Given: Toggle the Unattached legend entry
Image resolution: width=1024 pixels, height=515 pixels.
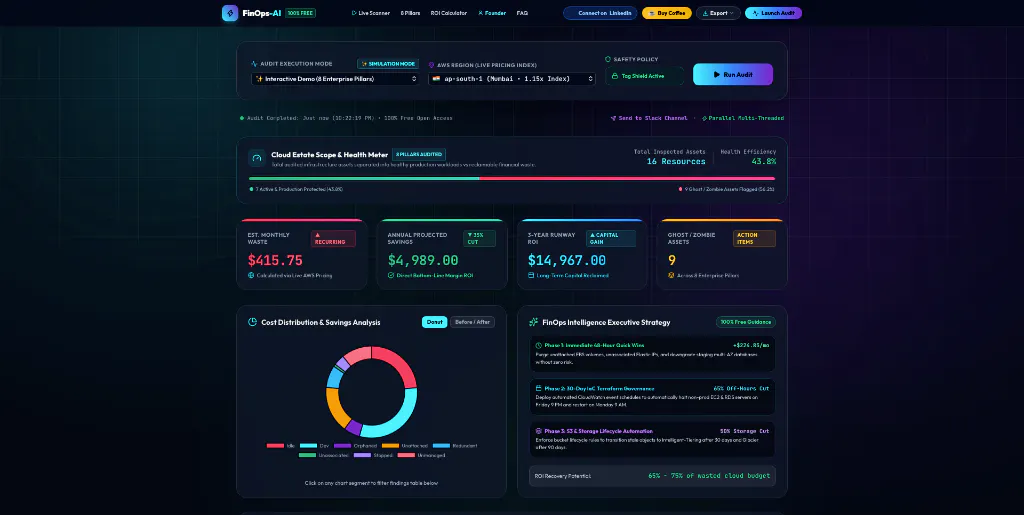Looking at the screenshot, I should (x=405, y=446).
